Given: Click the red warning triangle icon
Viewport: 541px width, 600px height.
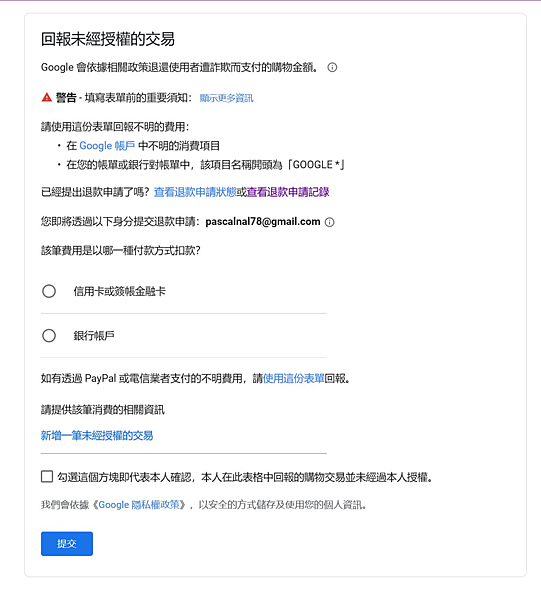Looking at the screenshot, I should (x=47, y=98).
